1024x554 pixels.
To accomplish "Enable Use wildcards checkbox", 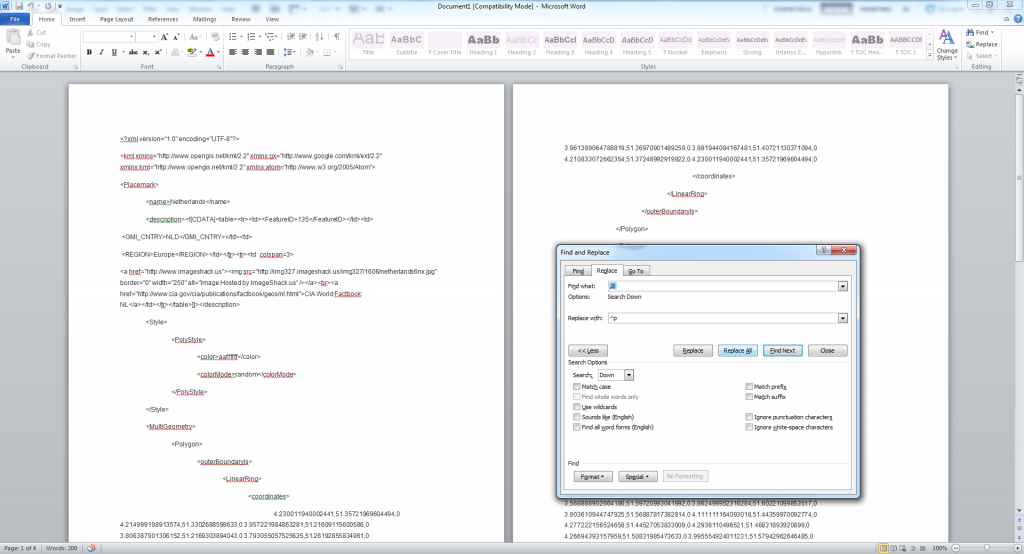I will (577, 407).
